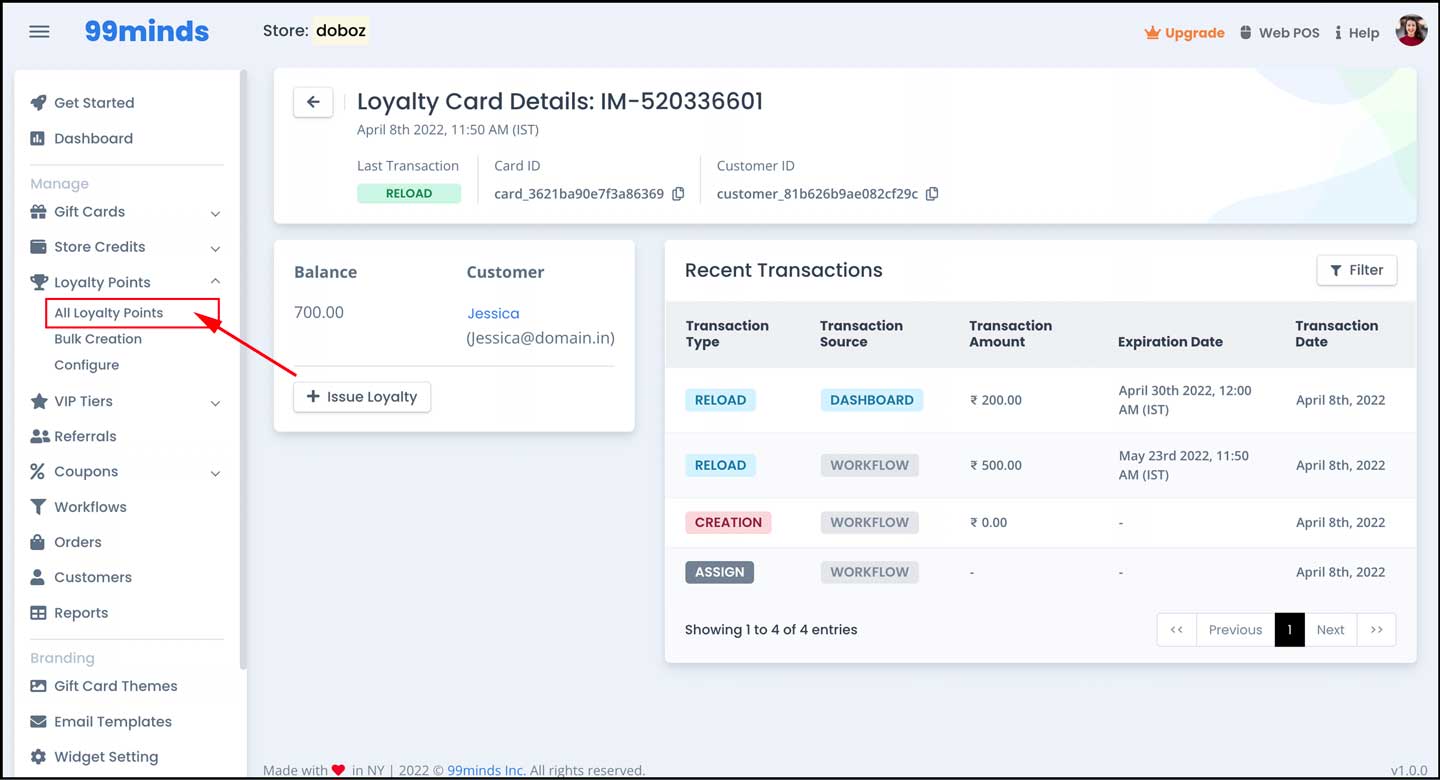This screenshot has width=1440, height=780.
Task: Open the Workflows menu item
Action: tap(90, 507)
